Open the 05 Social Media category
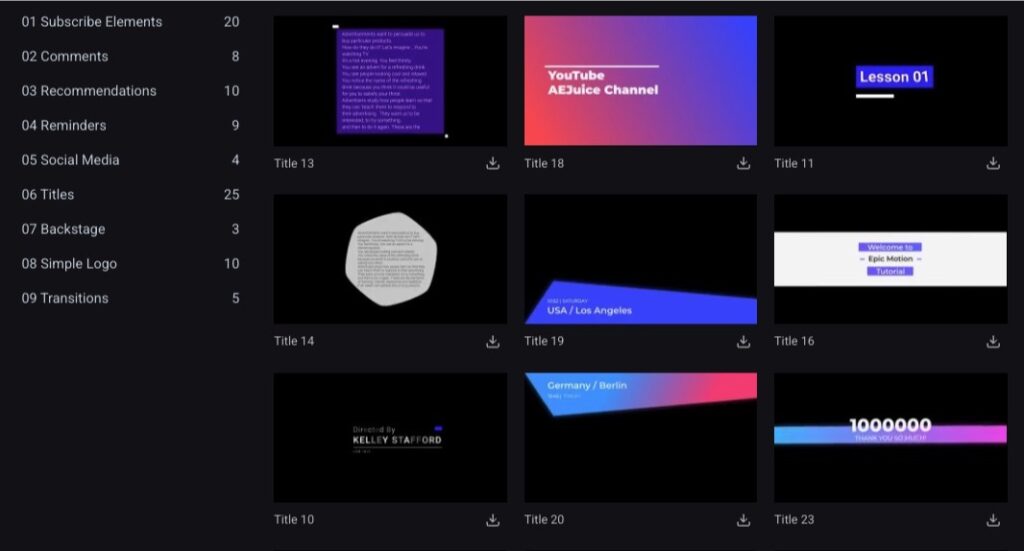This screenshot has width=1024, height=551. tap(70, 160)
